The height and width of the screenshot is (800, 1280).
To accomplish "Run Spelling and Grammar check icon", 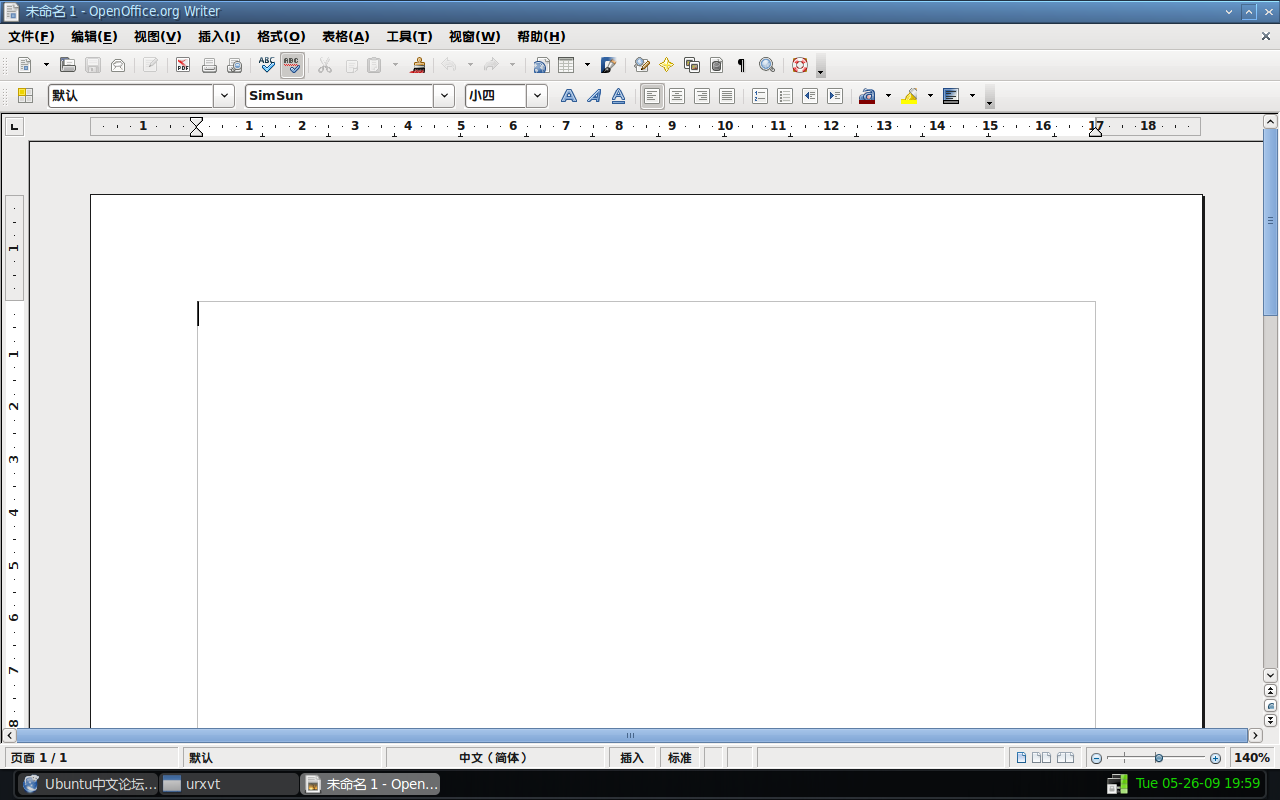I will click(267, 65).
